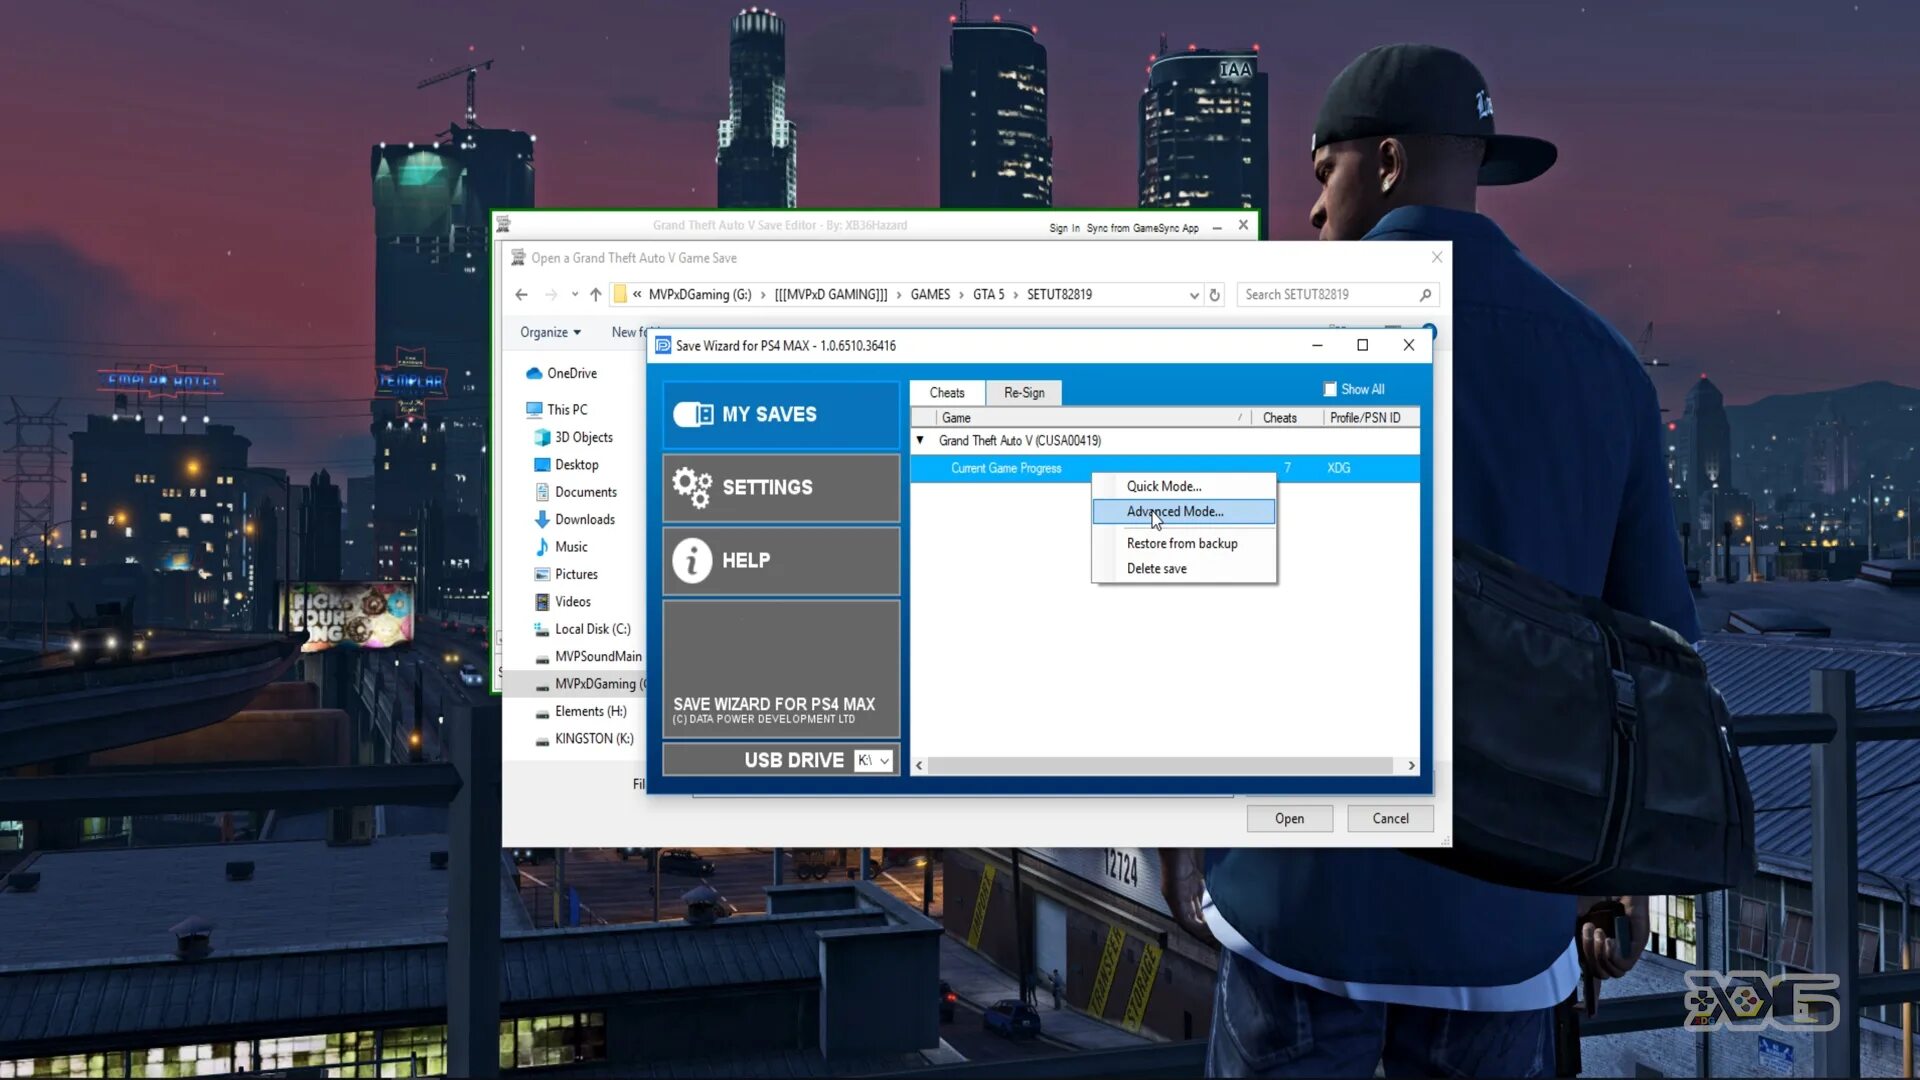The image size is (1920, 1080).
Task: Select Restore from backup option
Action: coord(1182,542)
